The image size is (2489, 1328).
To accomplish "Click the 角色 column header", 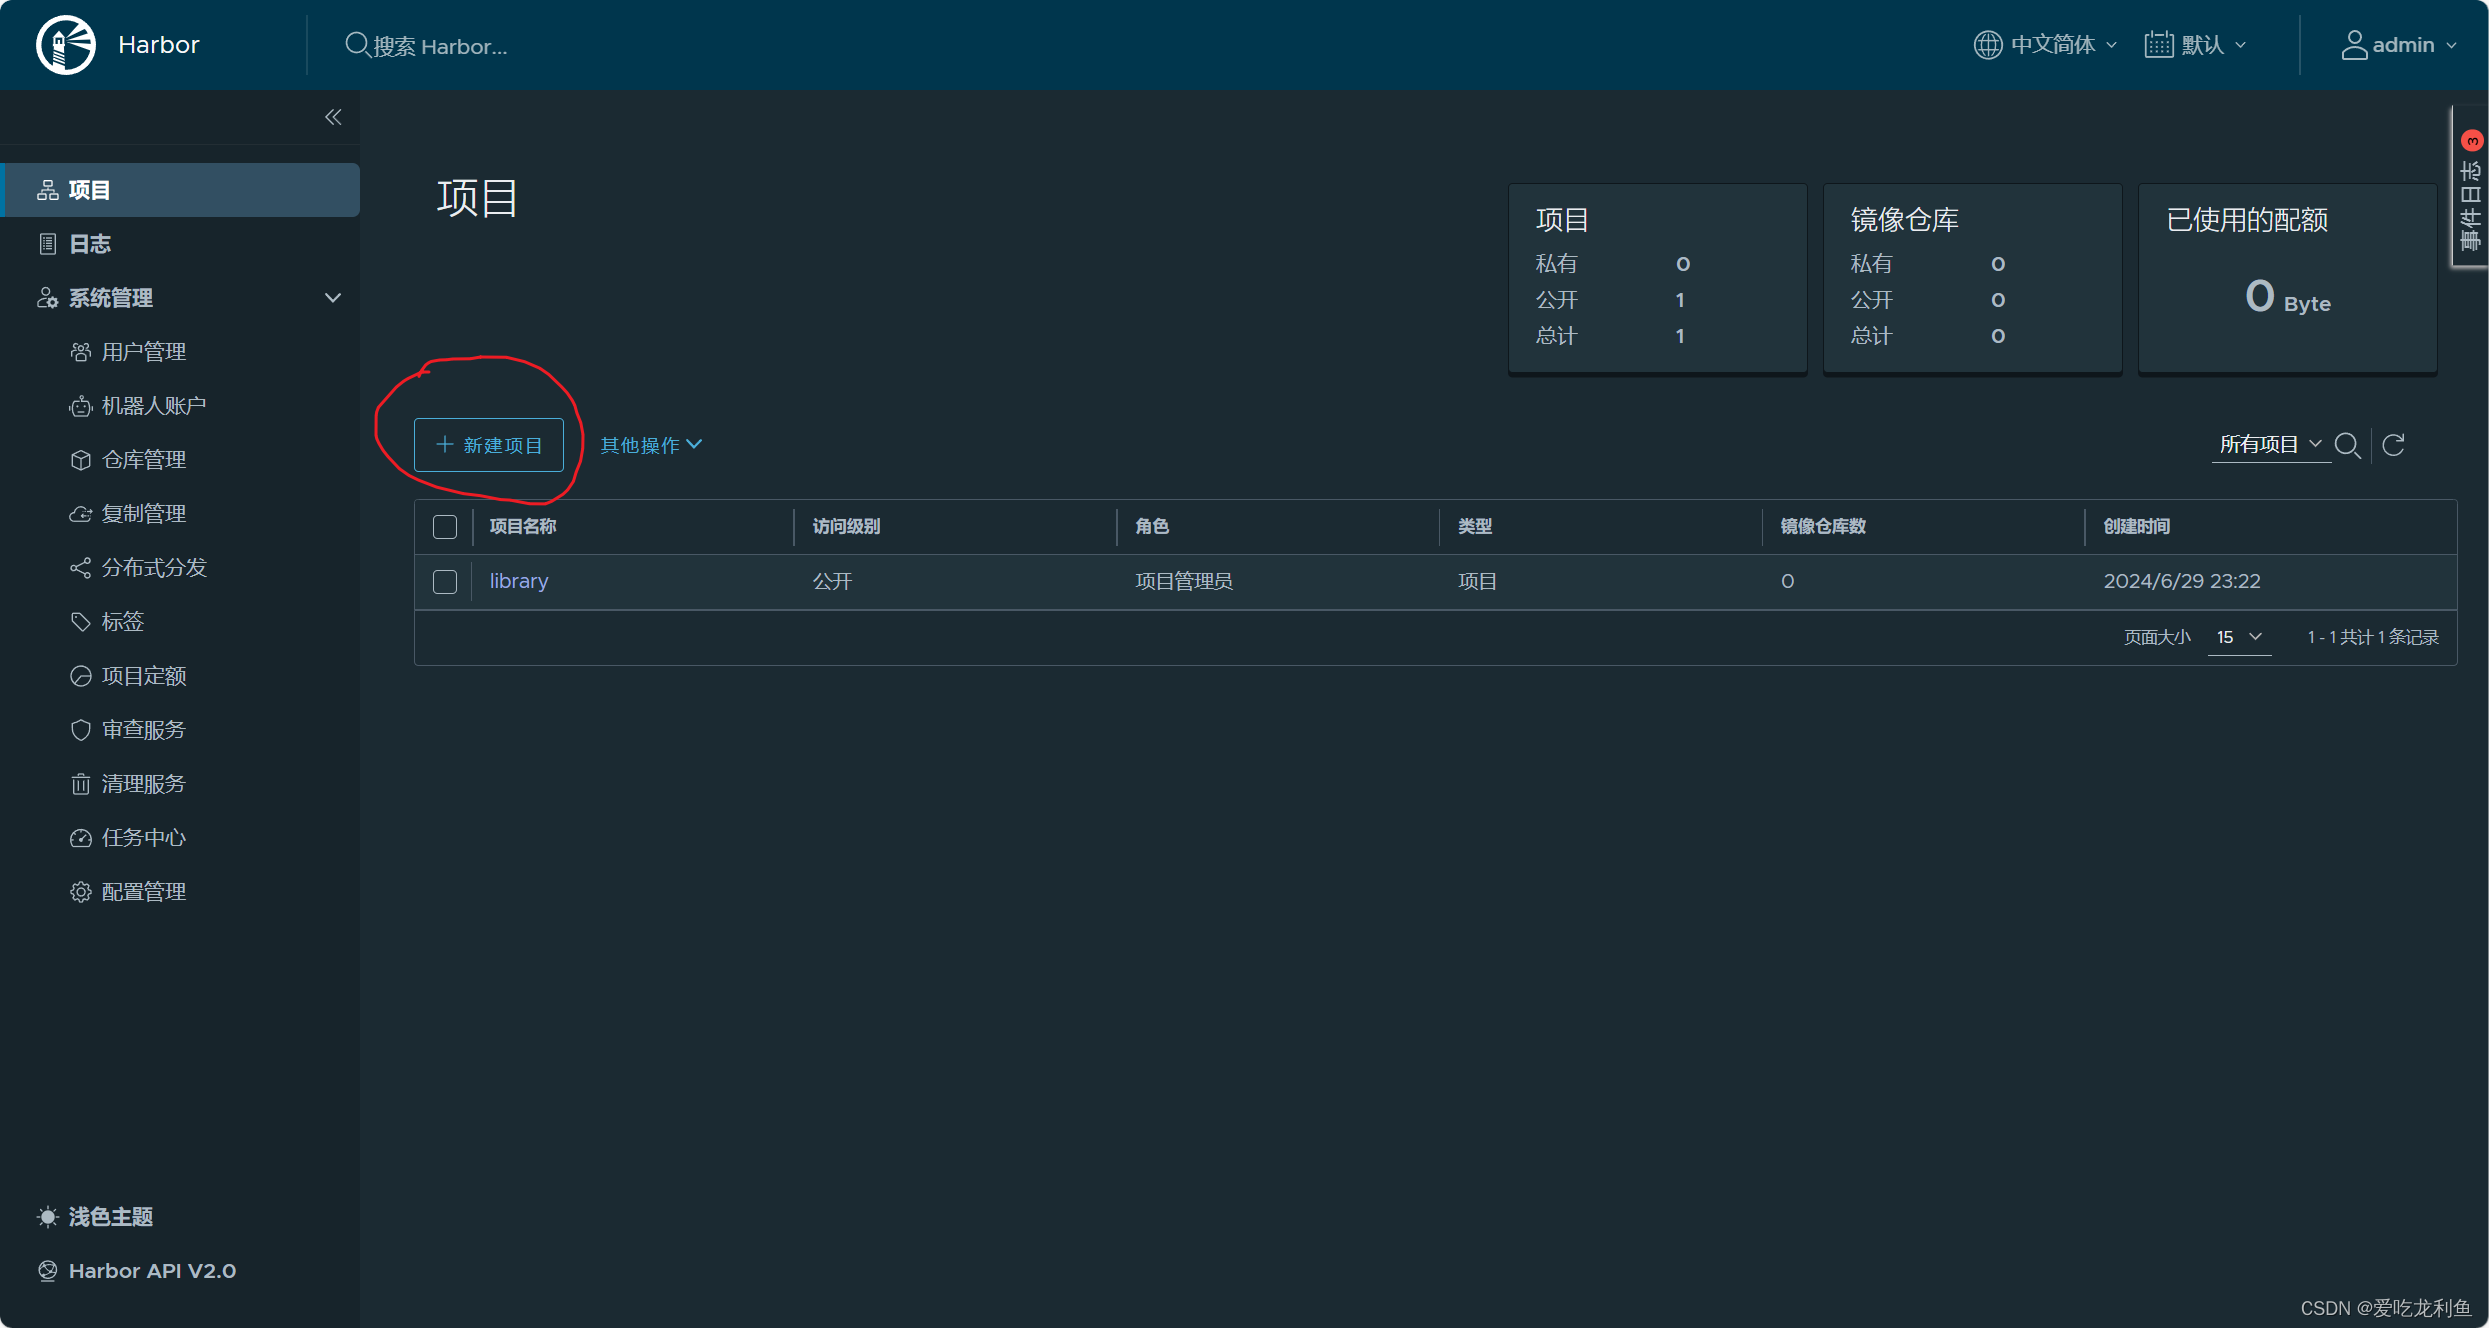I will coord(1152,526).
